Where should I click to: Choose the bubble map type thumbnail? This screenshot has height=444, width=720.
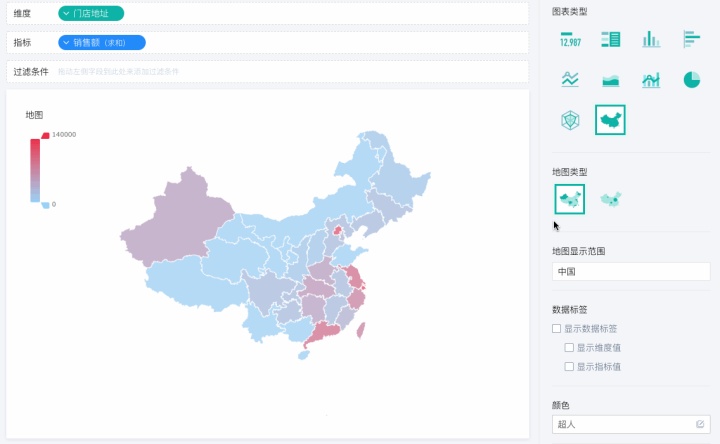pyautogui.click(x=611, y=199)
